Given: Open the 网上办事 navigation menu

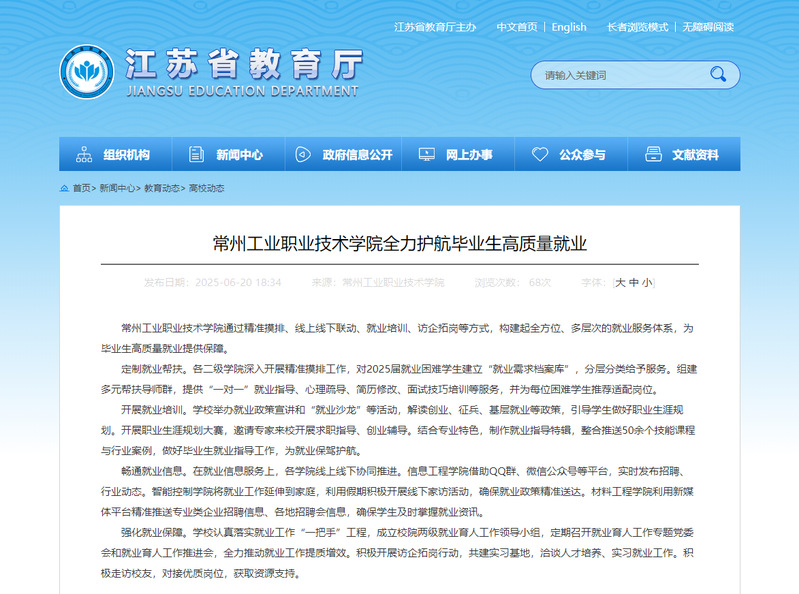Looking at the screenshot, I should click(468, 155).
